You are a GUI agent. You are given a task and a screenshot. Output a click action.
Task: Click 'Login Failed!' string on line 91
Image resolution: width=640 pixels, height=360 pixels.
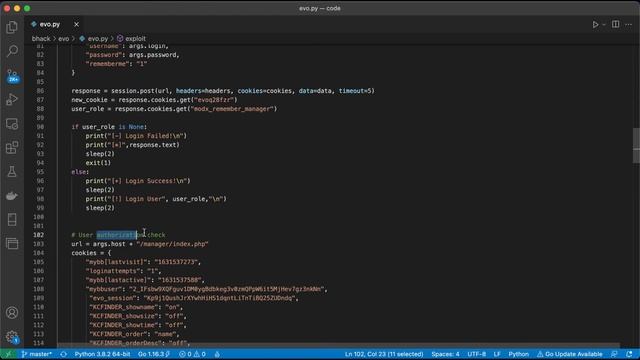coord(147,136)
